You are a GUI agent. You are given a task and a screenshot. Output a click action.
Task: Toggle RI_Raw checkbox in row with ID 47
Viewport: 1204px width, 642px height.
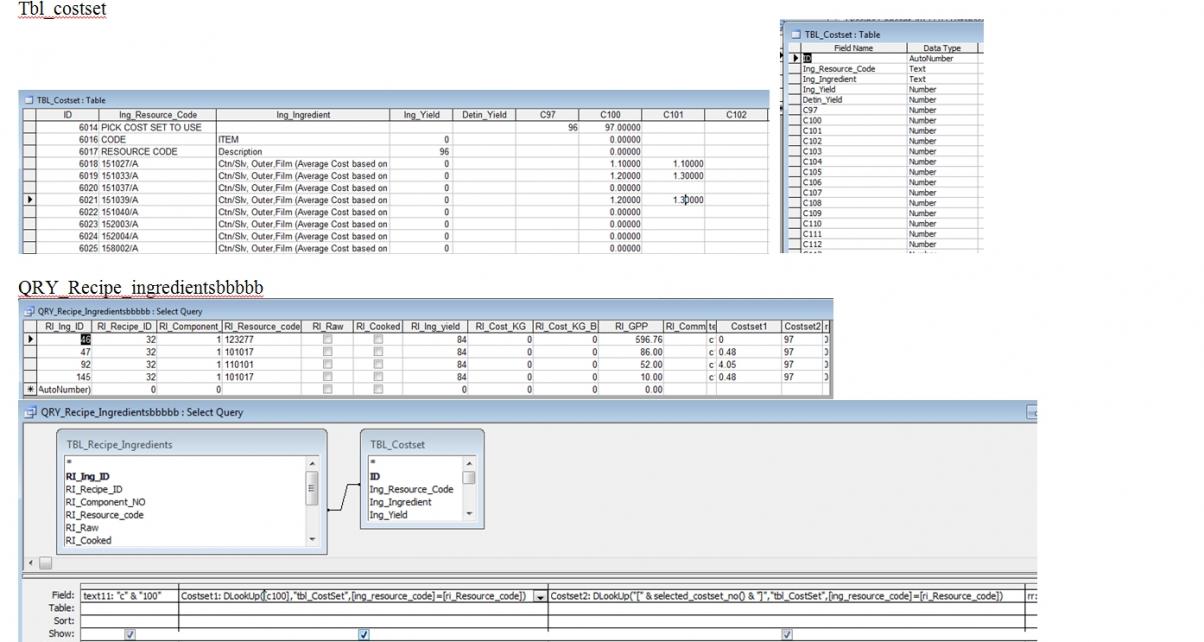click(x=327, y=352)
